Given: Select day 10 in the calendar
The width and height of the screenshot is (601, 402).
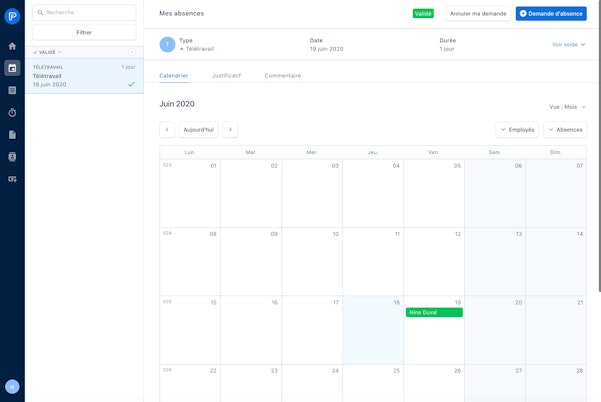Looking at the screenshot, I should (x=312, y=261).
